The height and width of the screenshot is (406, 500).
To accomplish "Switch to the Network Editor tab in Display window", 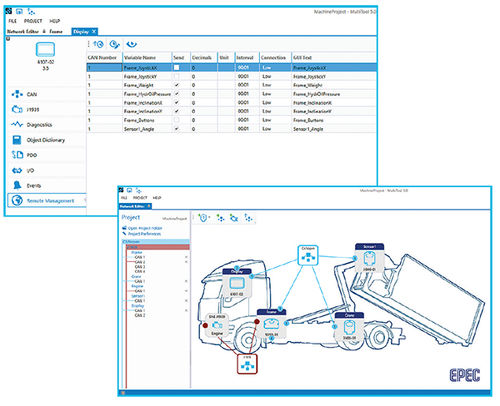I will coord(23,31).
